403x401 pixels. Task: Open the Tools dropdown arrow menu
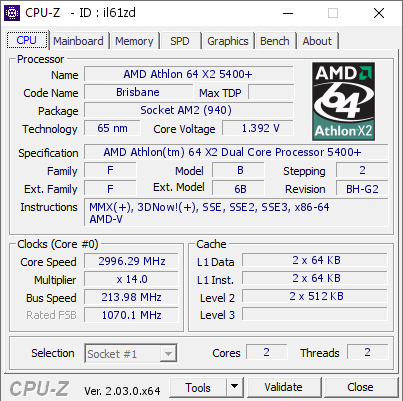point(235,387)
